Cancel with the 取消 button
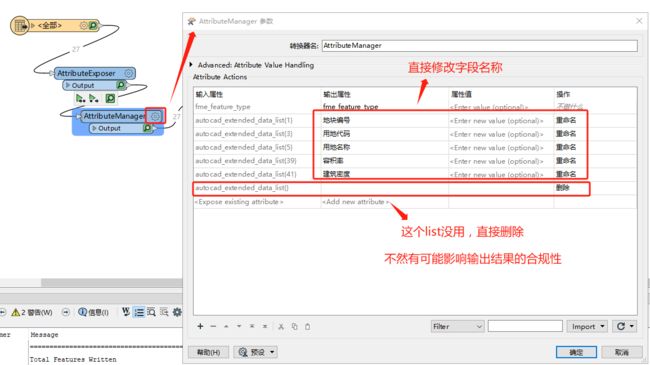Screen dimensions: 650x365 [621, 352]
